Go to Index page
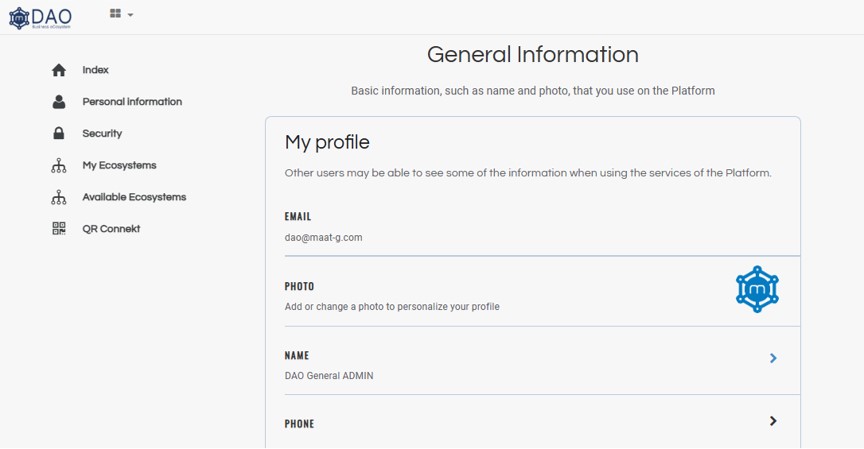 tap(95, 70)
